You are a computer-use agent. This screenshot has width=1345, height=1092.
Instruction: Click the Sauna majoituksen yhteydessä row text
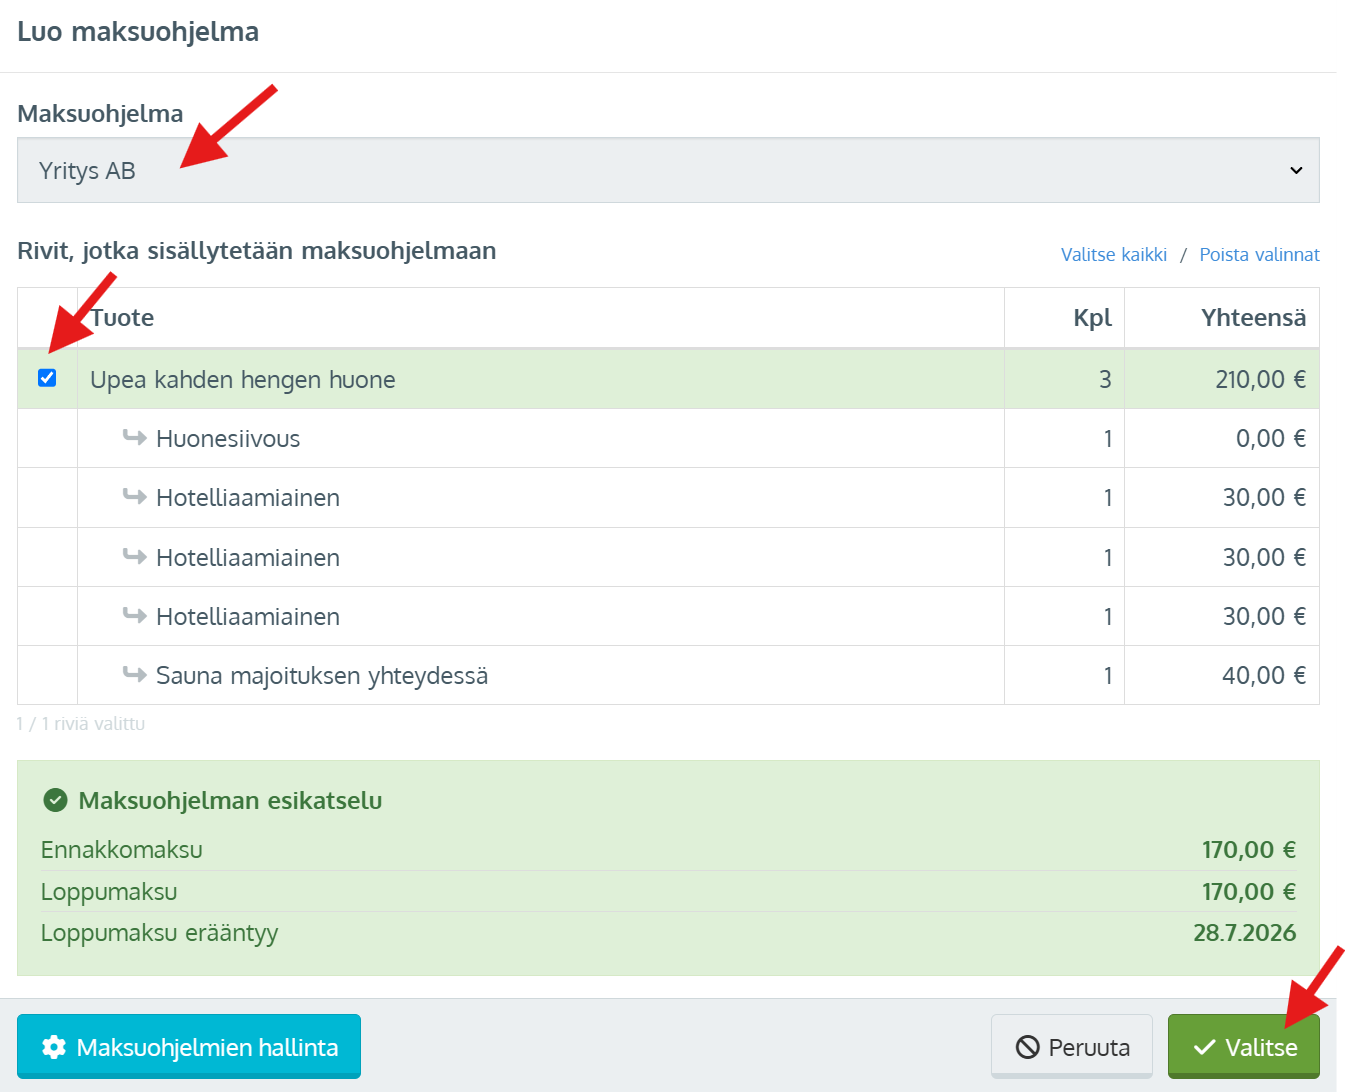click(322, 675)
